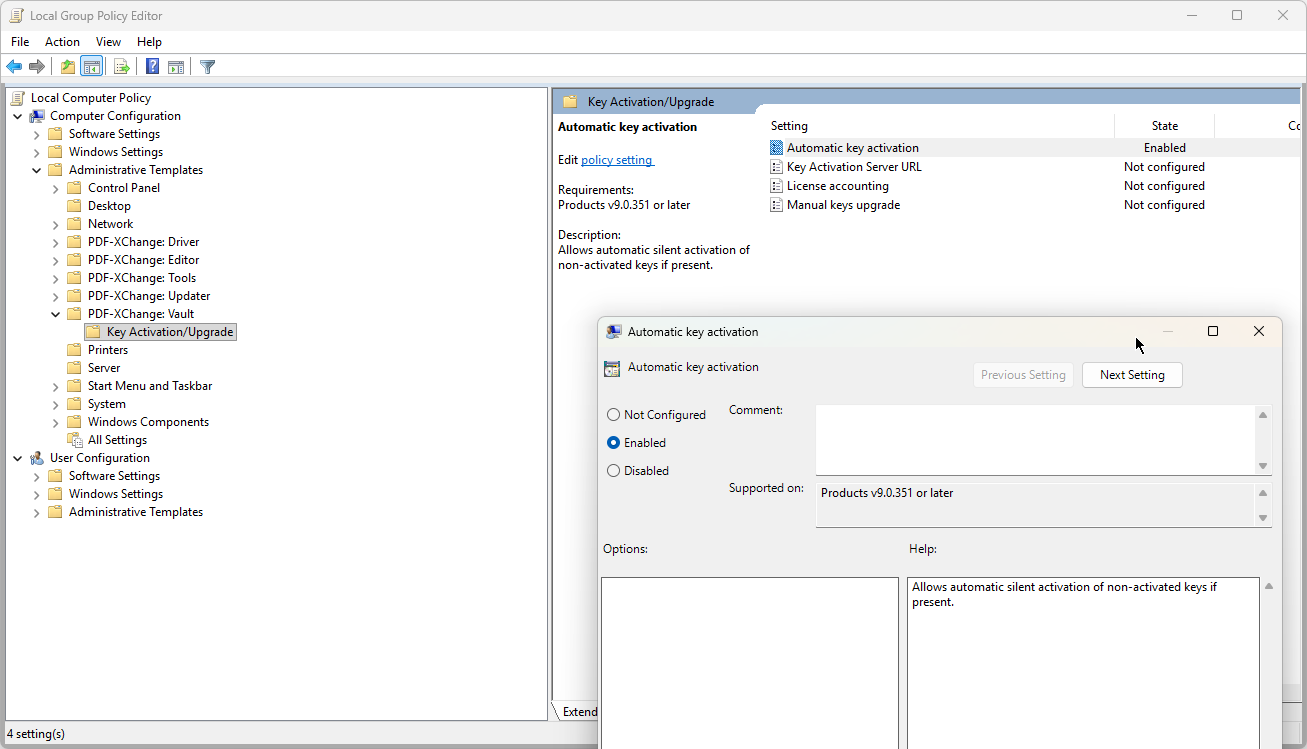1307x749 pixels.
Task: Click the System folder icon in the tree
Action: point(75,404)
